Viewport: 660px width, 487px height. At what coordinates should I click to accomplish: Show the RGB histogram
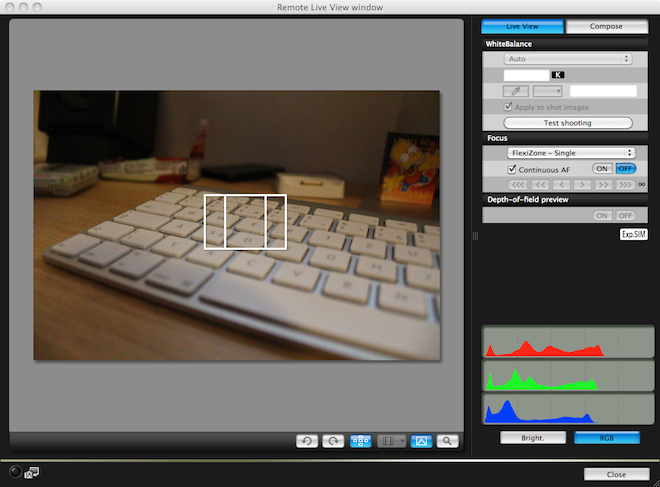(607, 438)
